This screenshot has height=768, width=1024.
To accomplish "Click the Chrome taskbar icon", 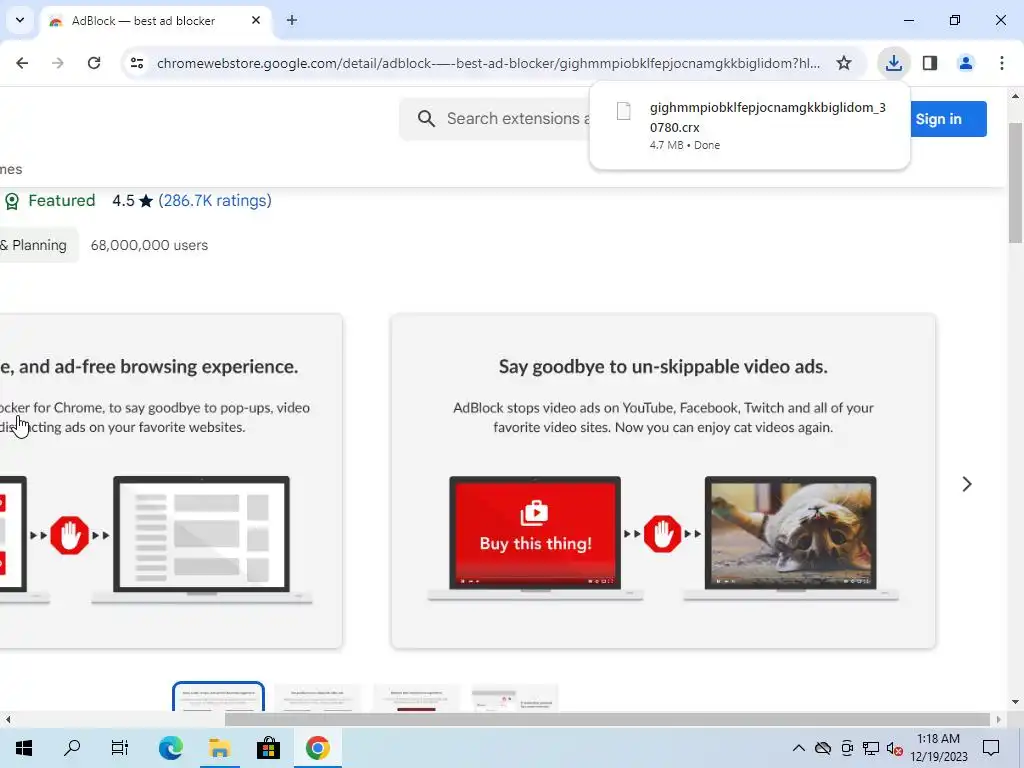I will click(317, 748).
